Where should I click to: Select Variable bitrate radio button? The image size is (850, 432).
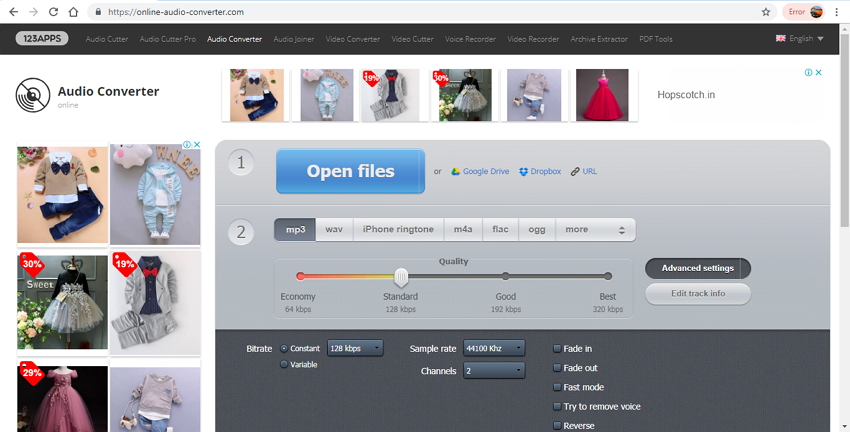coord(284,364)
